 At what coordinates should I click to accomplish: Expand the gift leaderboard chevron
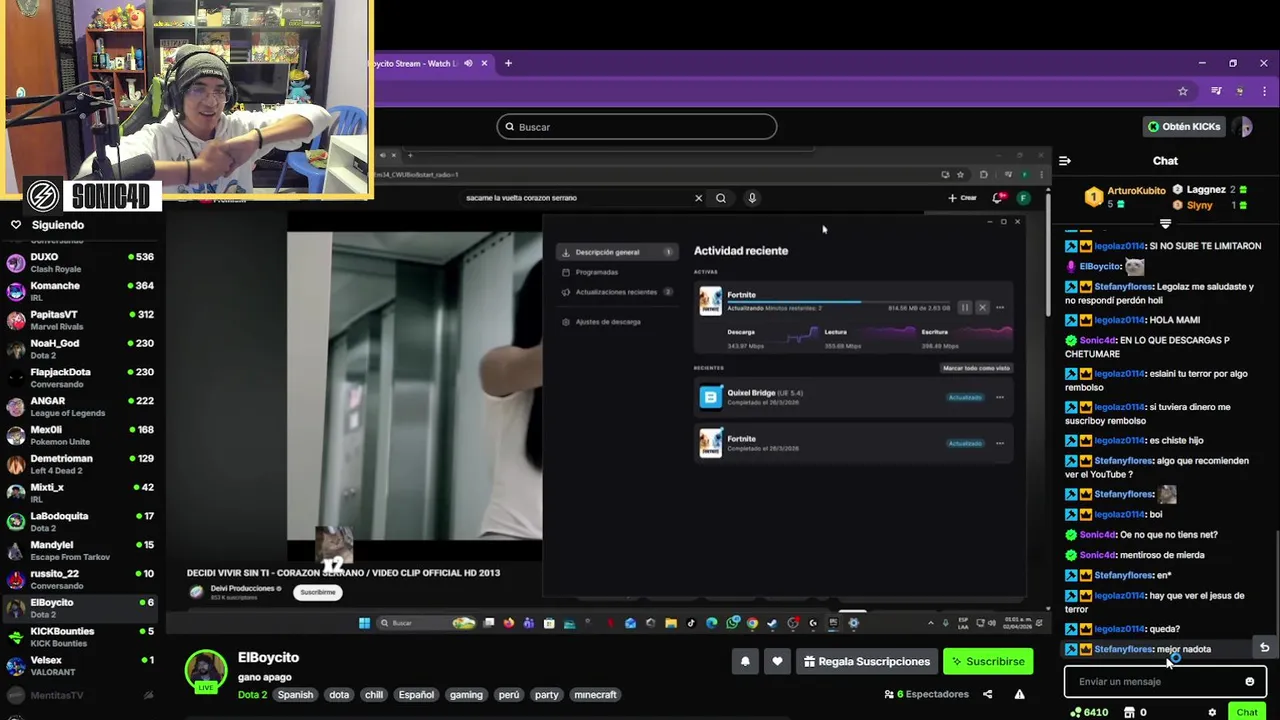[1165, 224]
